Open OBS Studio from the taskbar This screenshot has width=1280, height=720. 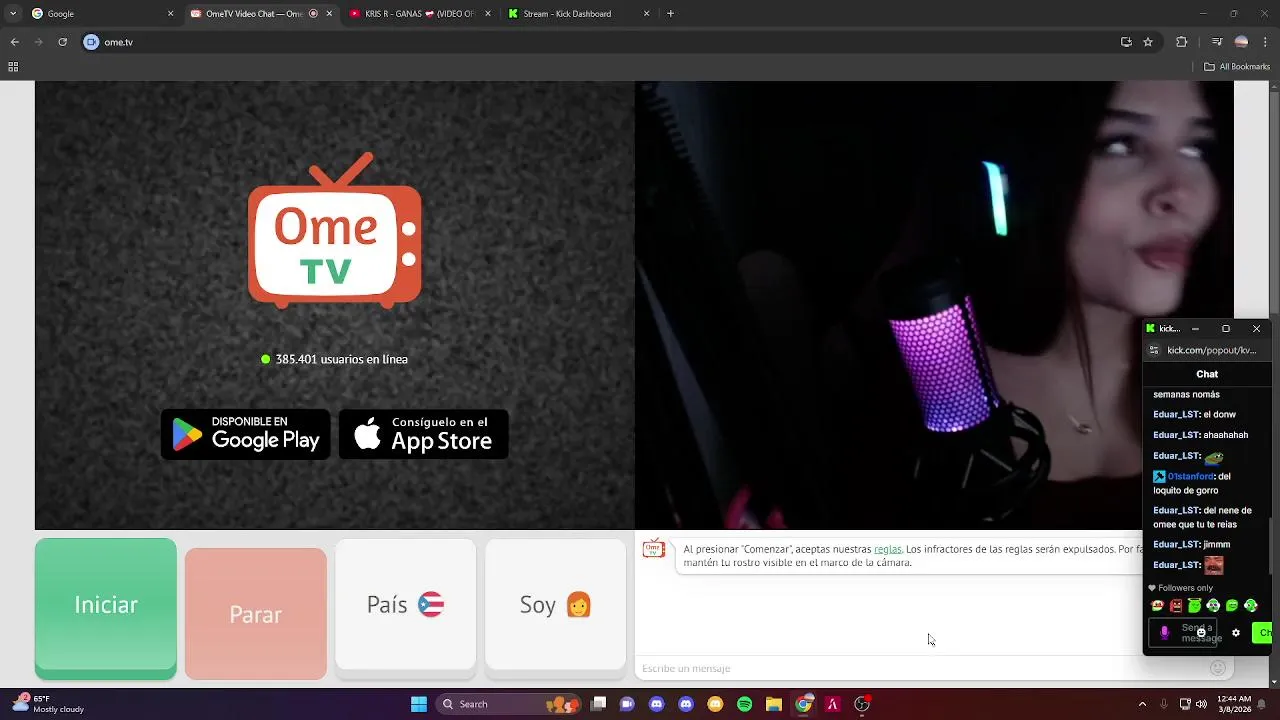(x=862, y=704)
